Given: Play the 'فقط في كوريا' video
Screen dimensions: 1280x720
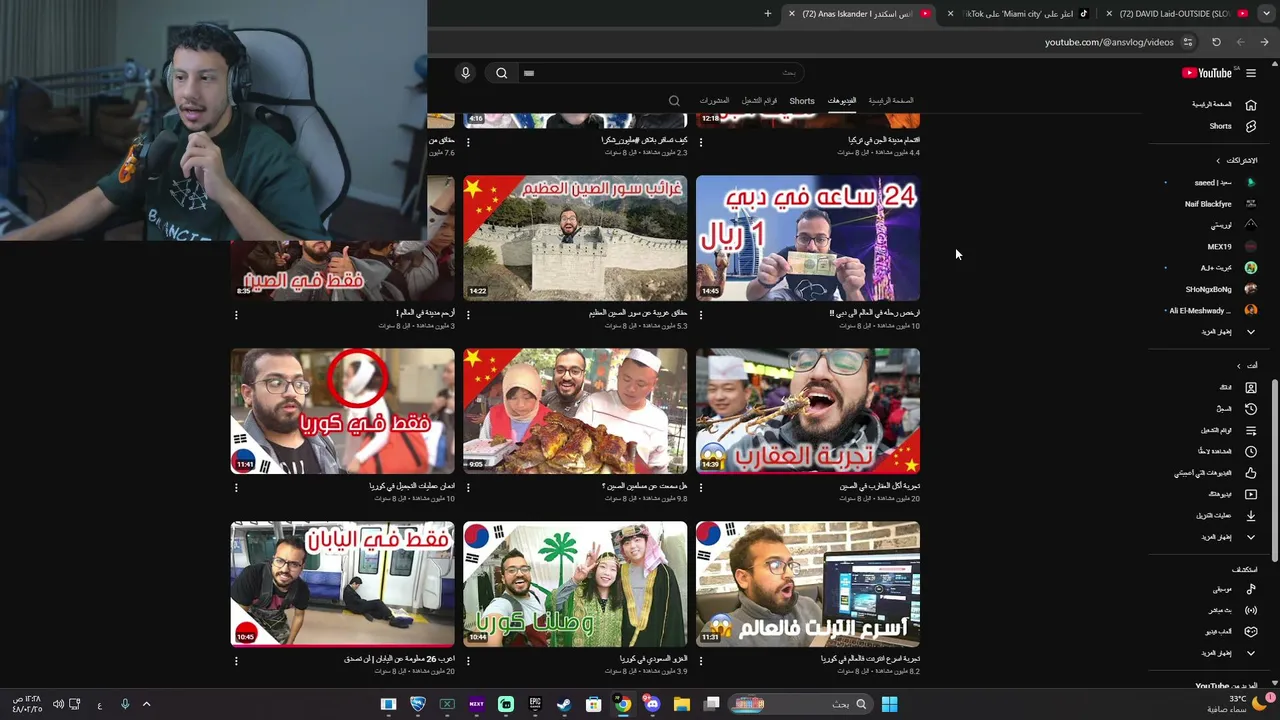Looking at the screenshot, I should coord(343,411).
